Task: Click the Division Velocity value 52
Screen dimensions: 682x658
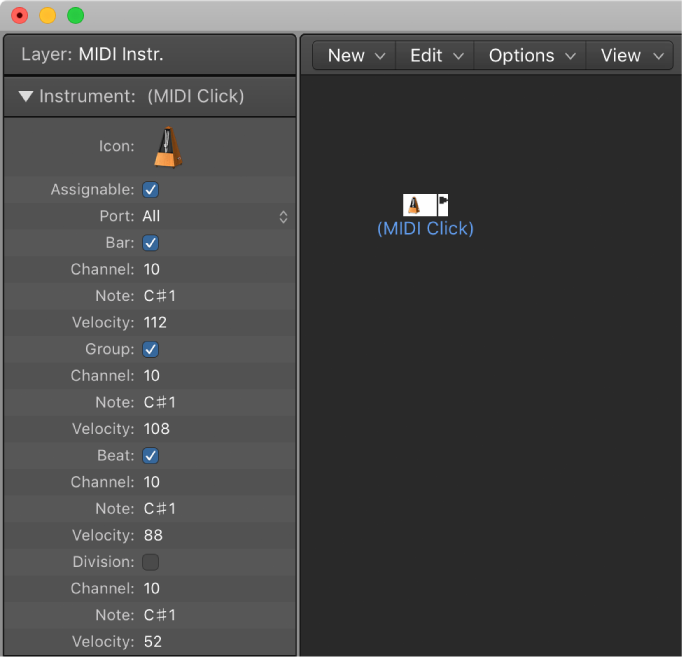Action: pos(153,642)
